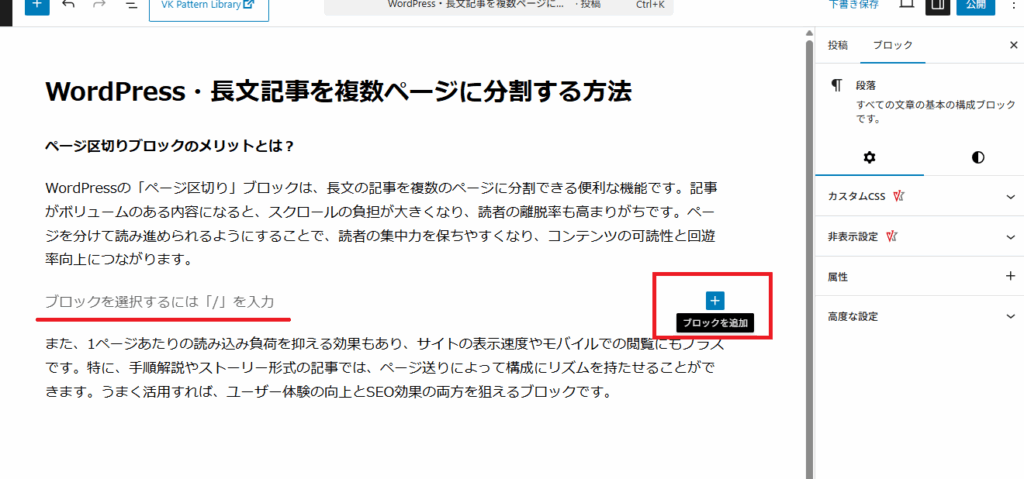1024x479 pixels.
Task: Switch to the 投稿 tab in sidebar
Action: coord(837,45)
